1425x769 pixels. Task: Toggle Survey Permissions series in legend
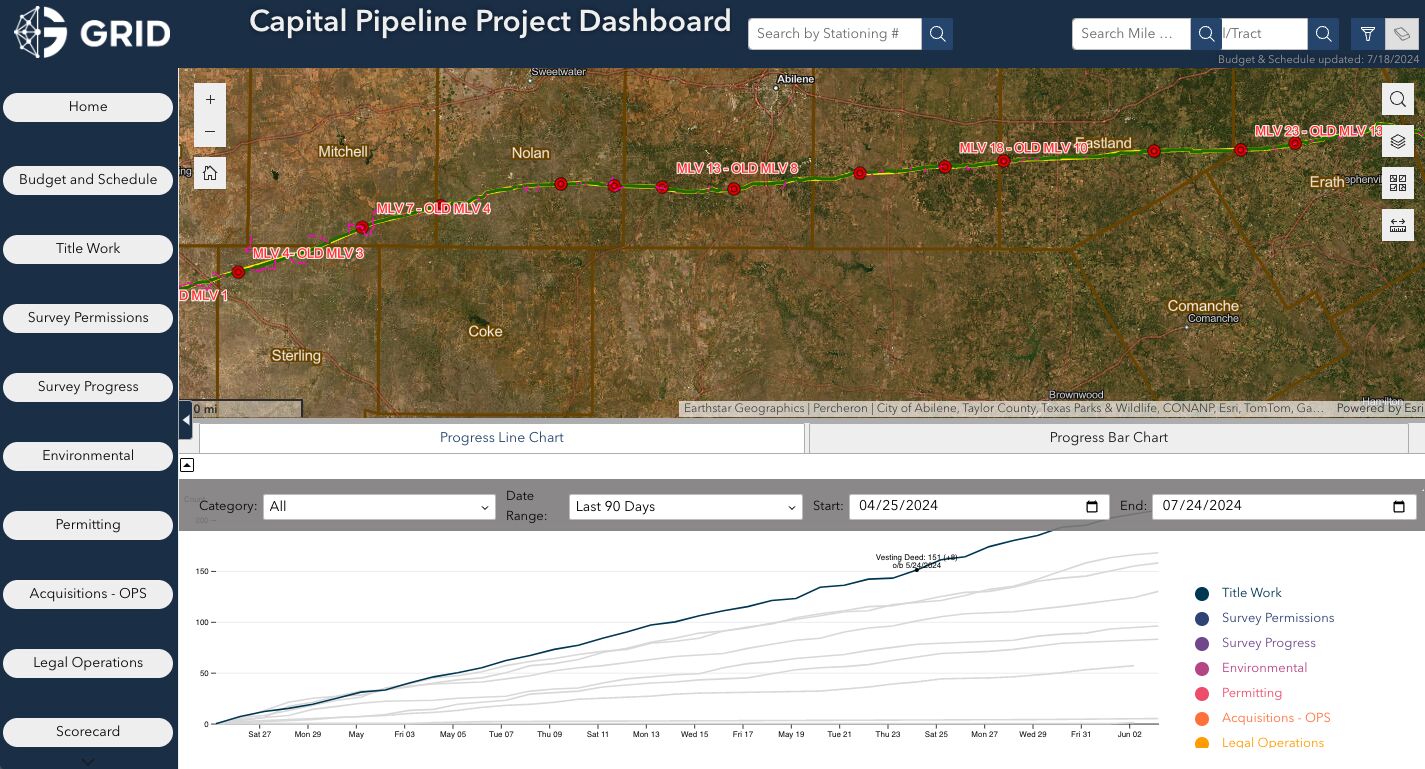(1277, 618)
